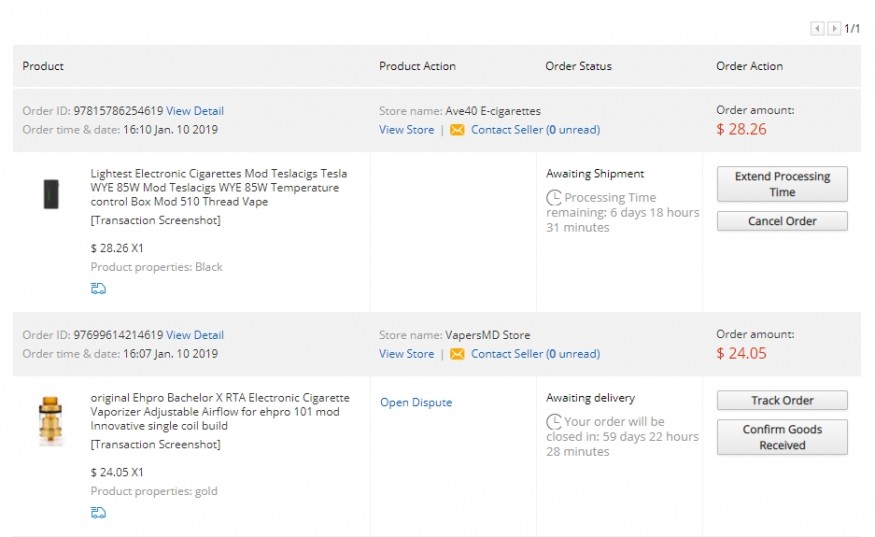The width and height of the screenshot is (875, 537).
Task: Click the previous page arrow icon
Action: point(817,29)
